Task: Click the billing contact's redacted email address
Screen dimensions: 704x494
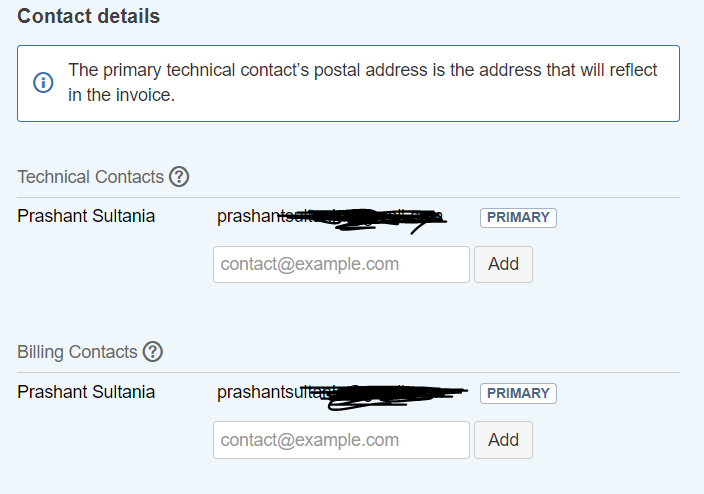Action: point(342,394)
